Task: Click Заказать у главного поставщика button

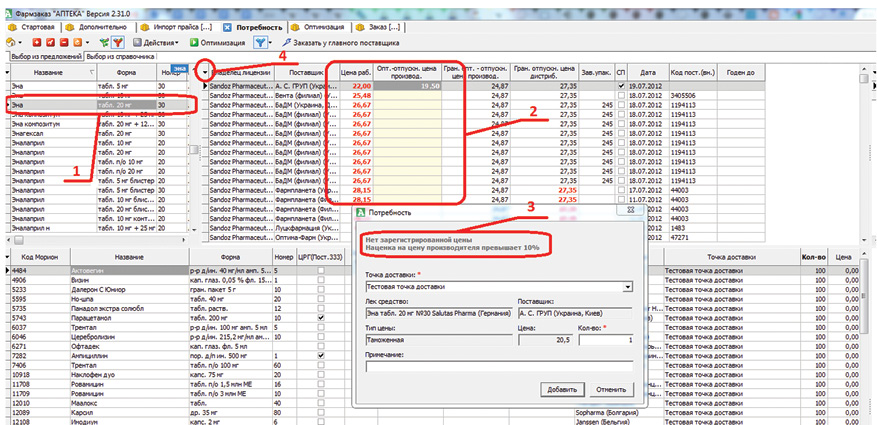Action: click(340, 42)
